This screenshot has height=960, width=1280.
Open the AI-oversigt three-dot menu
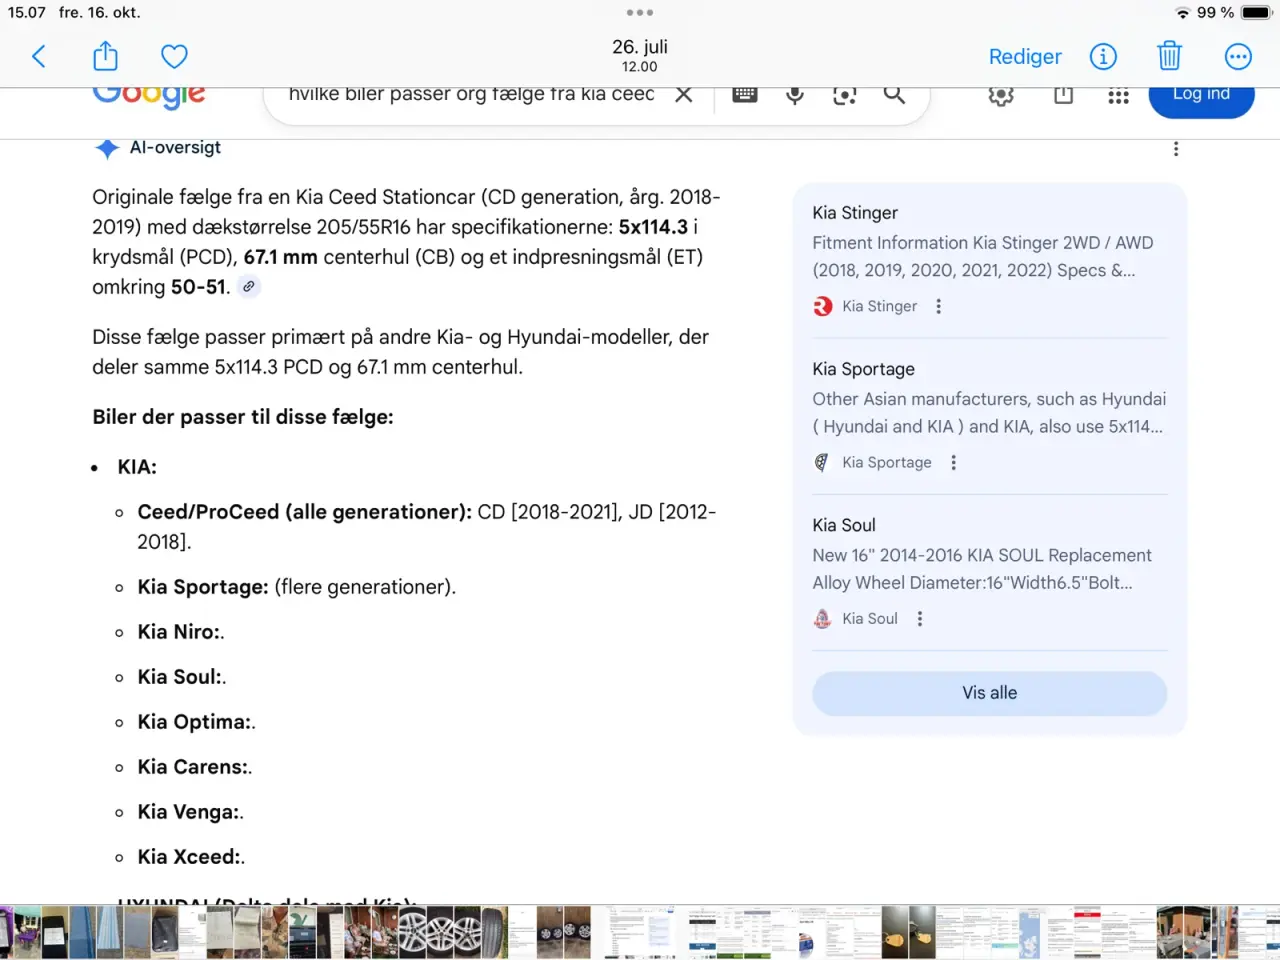tap(1176, 149)
